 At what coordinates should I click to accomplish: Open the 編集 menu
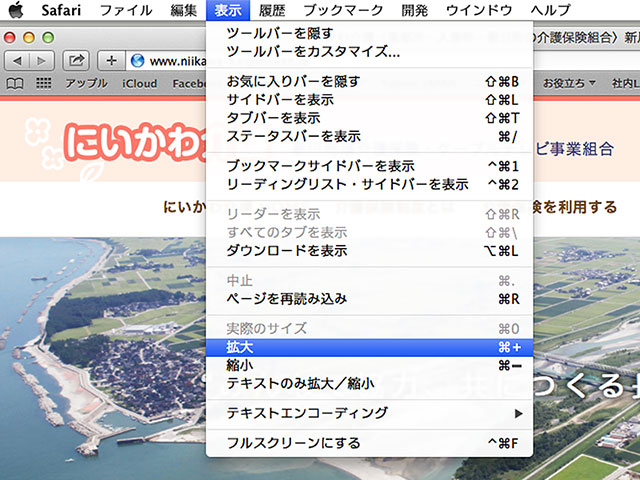pos(184,10)
